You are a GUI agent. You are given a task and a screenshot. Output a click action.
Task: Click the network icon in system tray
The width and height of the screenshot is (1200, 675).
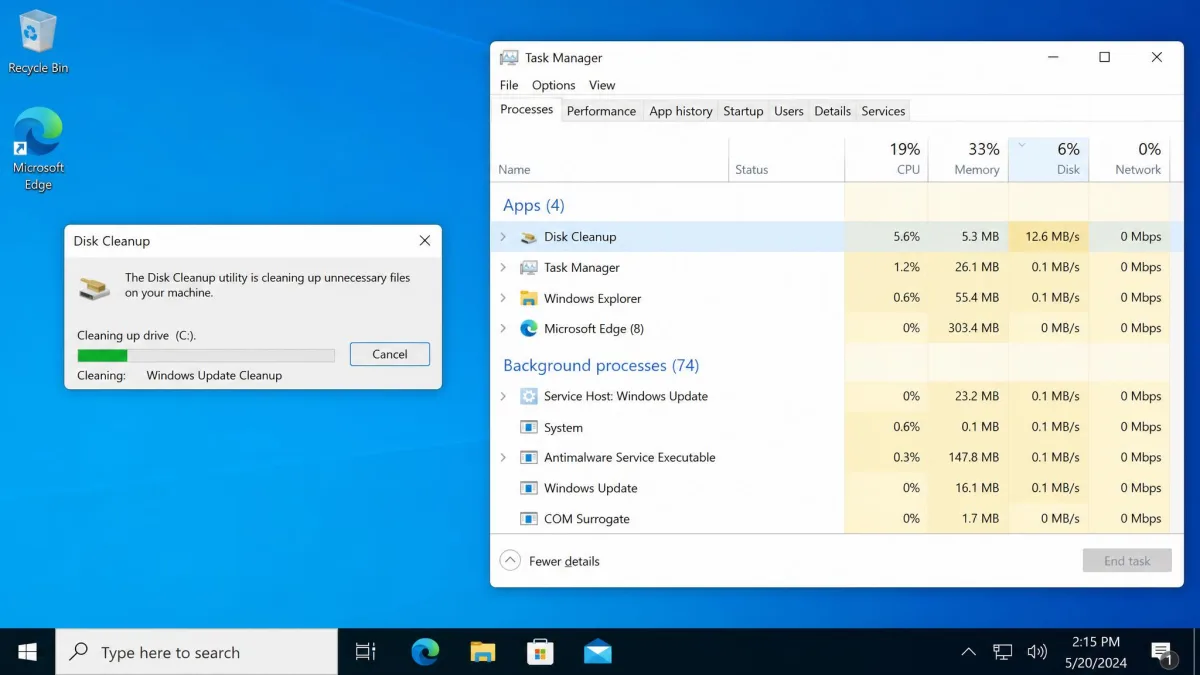click(x=1003, y=652)
